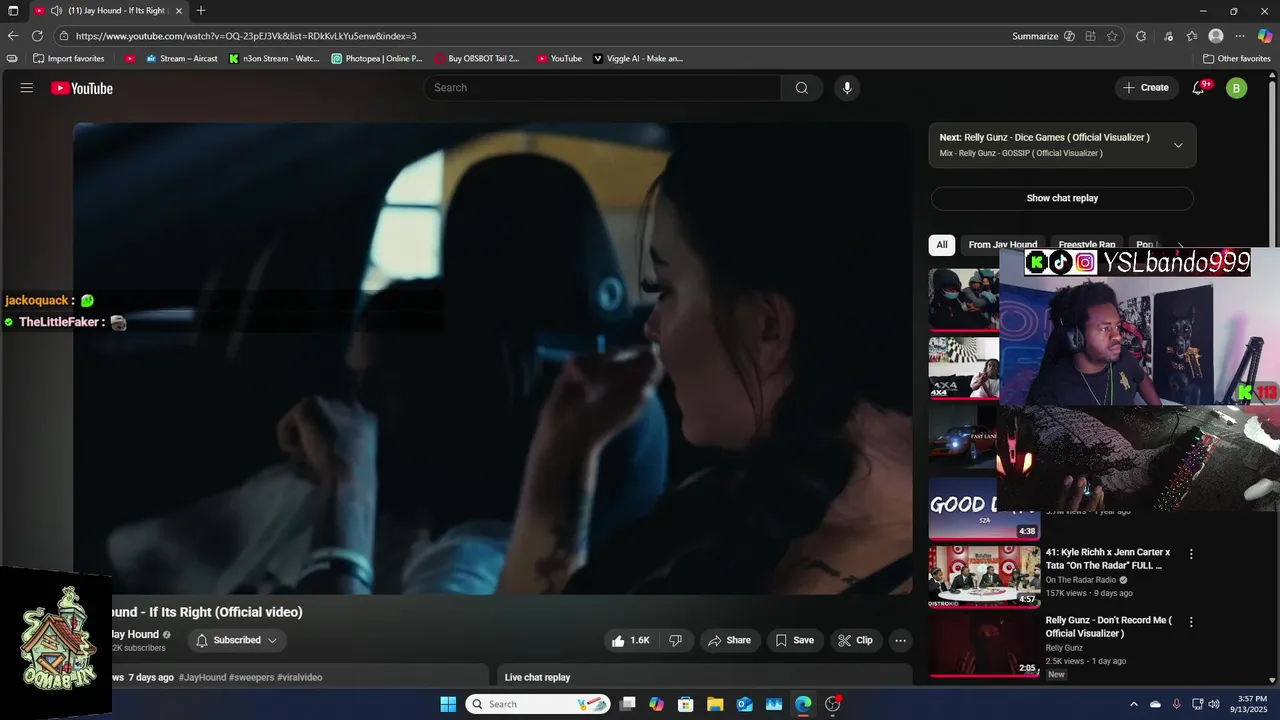Add this page to favorites star
Viewport: 1280px width, 720px height.
coord(1112,36)
